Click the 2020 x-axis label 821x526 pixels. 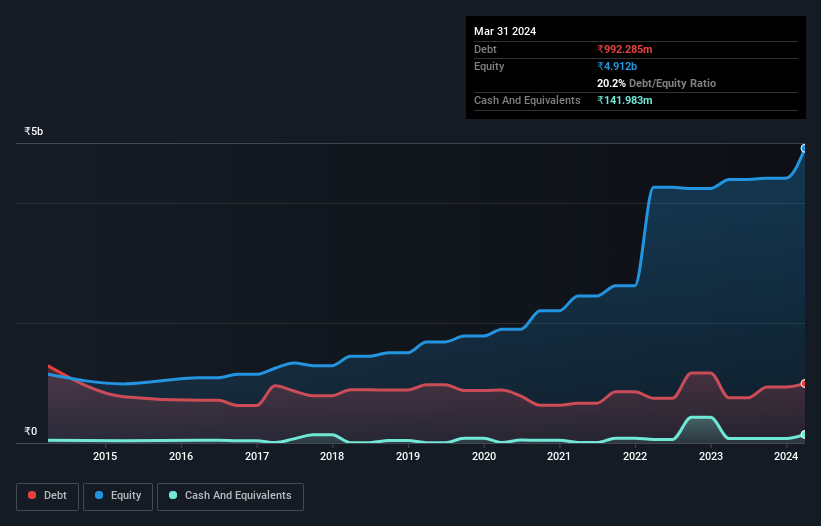484,456
